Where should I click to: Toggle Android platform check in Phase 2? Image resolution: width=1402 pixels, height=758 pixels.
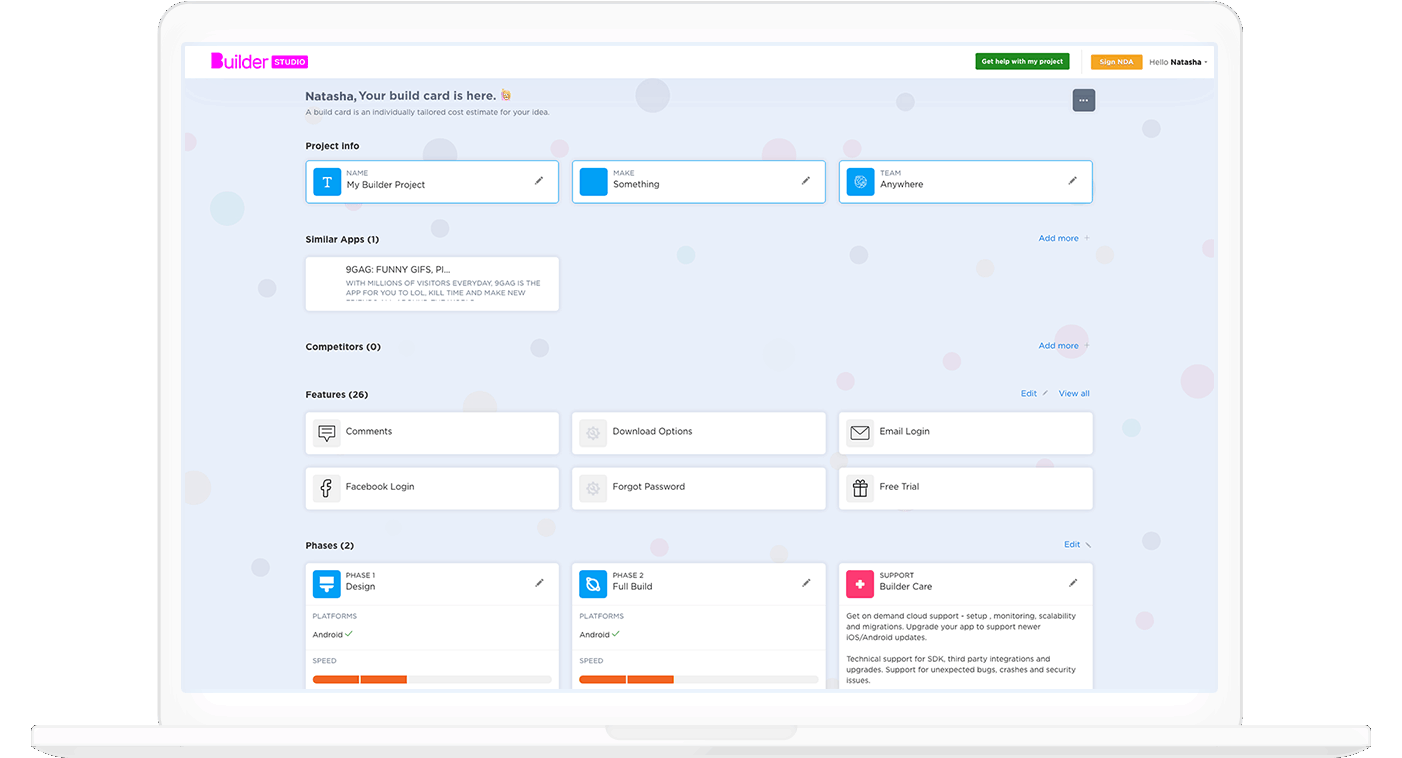pyautogui.click(x=615, y=634)
